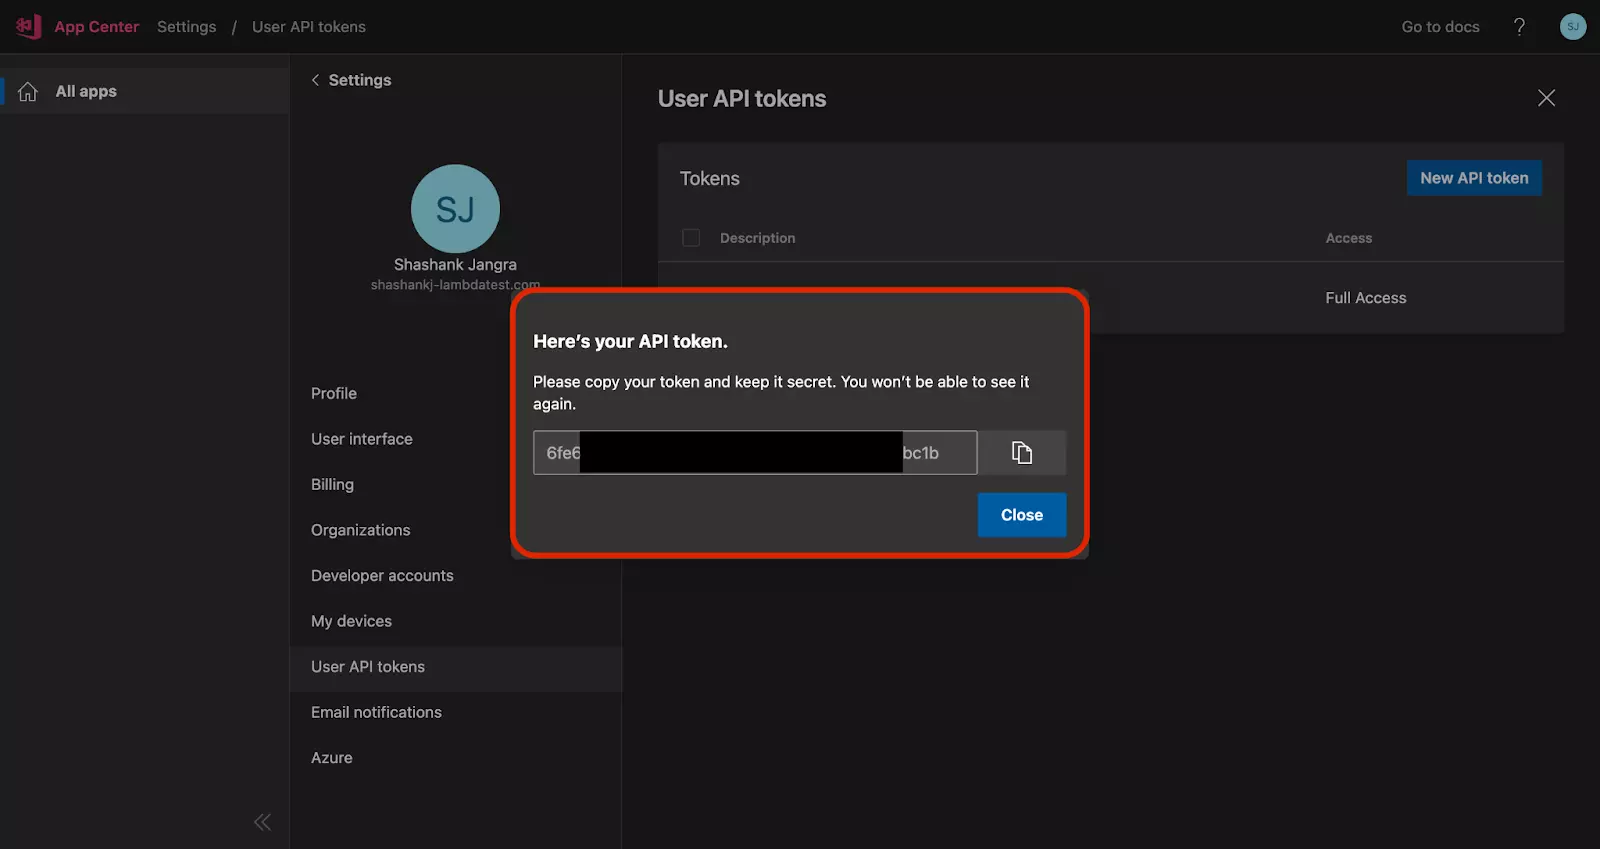Image resolution: width=1600 pixels, height=849 pixels.
Task: Collapse the left sidebar with double chevron
Action: click(262, 822)
